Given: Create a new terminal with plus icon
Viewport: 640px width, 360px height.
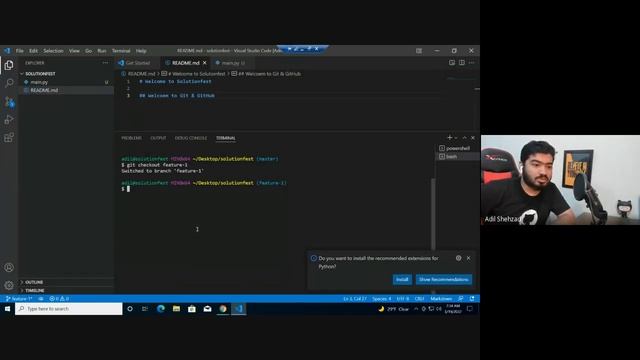Looking at the screenshot, I should [449, 138].
